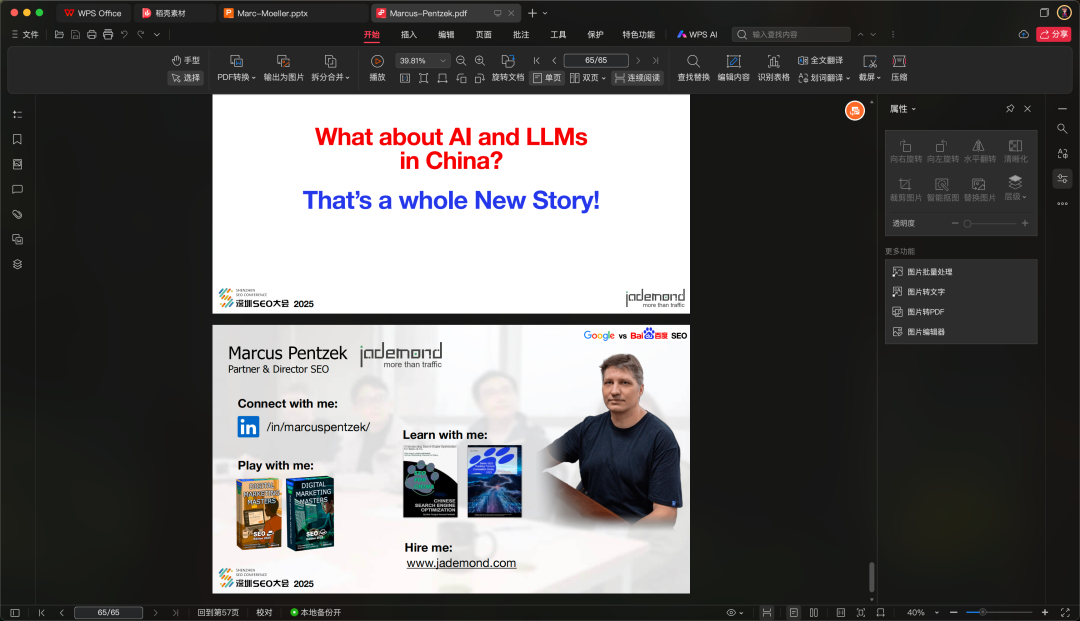Viewport: 1080px width, 621px height.
Task: Click the 65/65 page number field in ribbon
Action: click(x=596, y=61)
